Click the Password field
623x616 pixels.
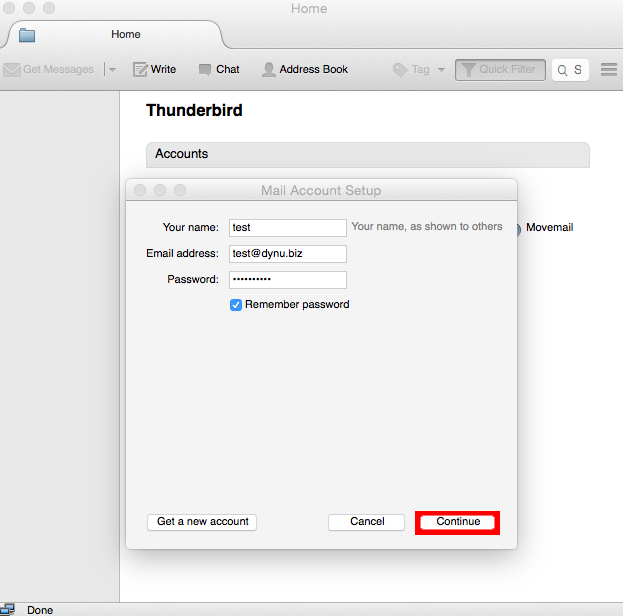tap(288, 280)
